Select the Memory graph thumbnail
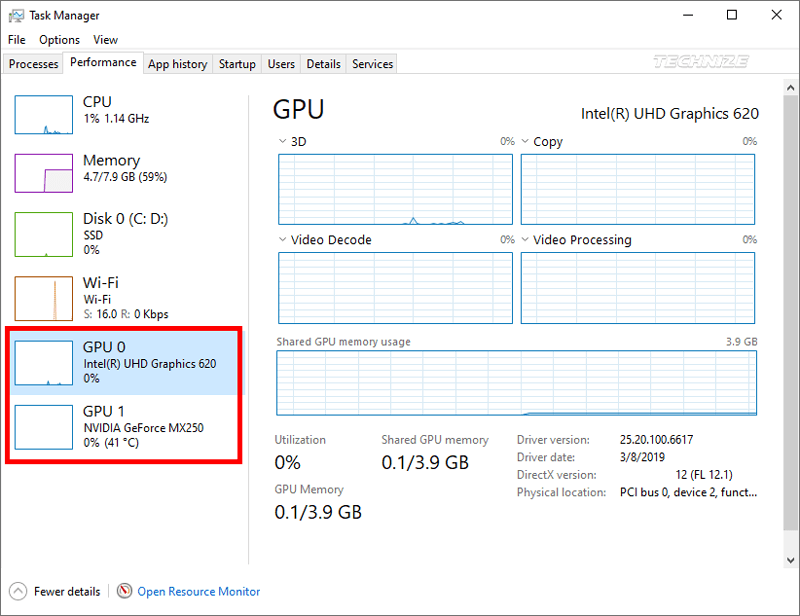The width and height of the screenshot is (800, 616). click(43, 173)
